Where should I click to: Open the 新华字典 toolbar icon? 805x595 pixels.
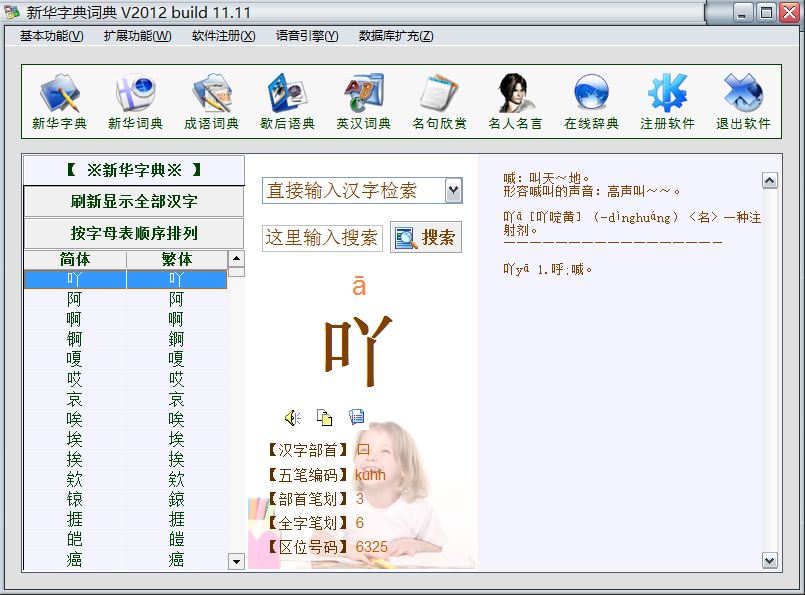(x=60, y=101)
